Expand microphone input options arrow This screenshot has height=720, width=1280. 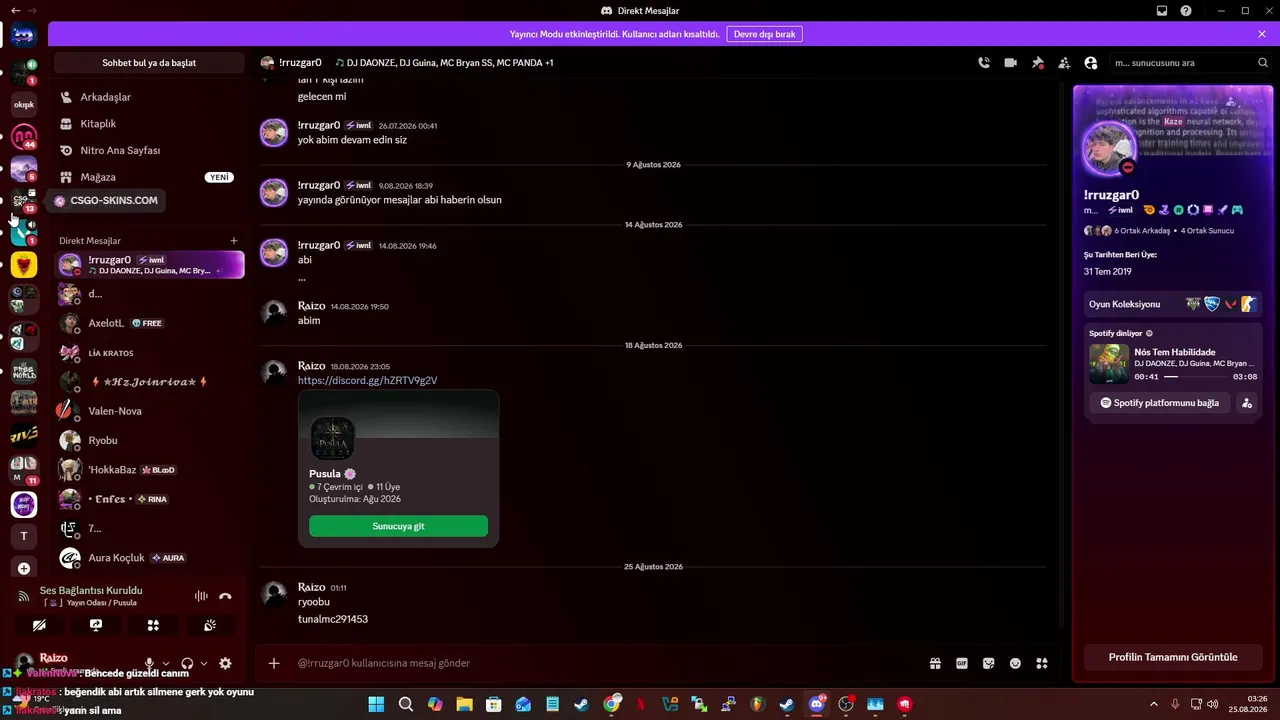[166, 663]
